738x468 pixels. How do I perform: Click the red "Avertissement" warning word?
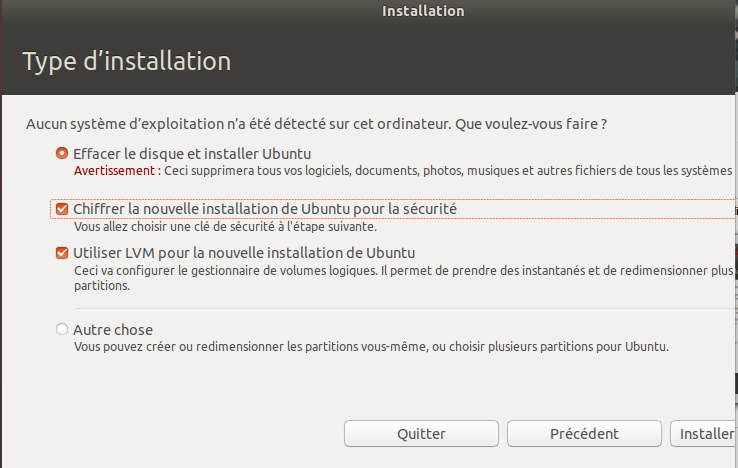tap(113, 171)
